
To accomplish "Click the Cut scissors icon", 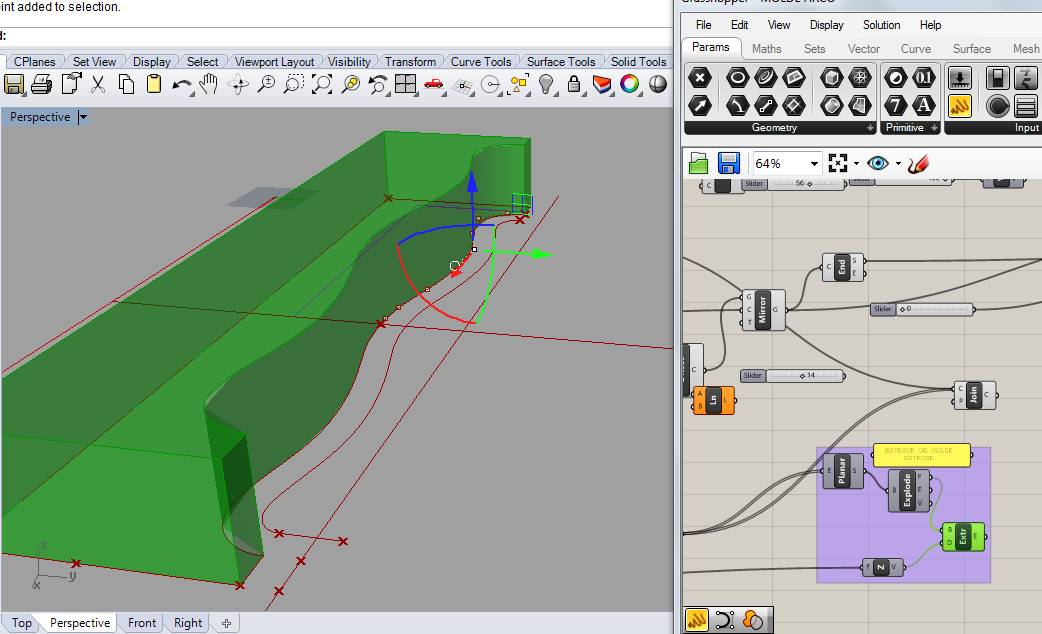I will coord(98,84).
